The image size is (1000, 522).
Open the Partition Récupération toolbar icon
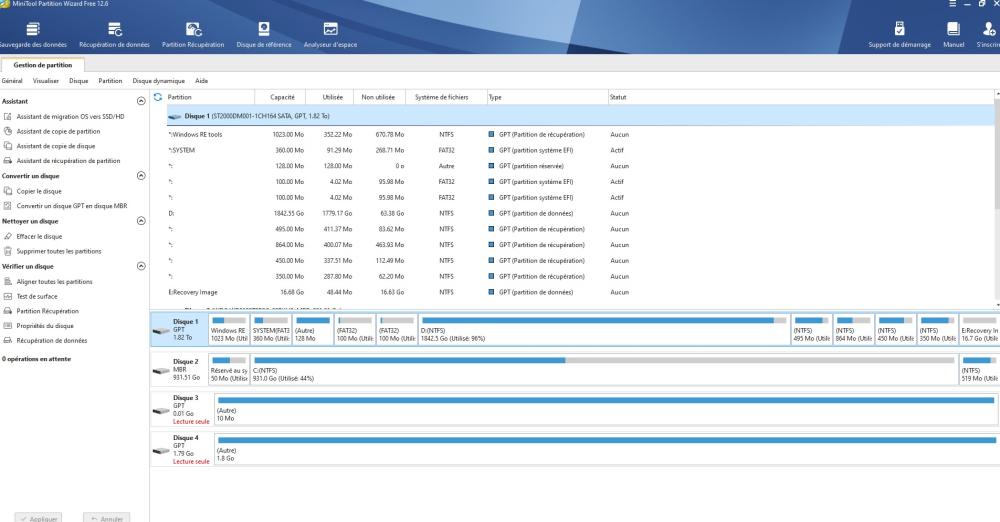point(193,32)
